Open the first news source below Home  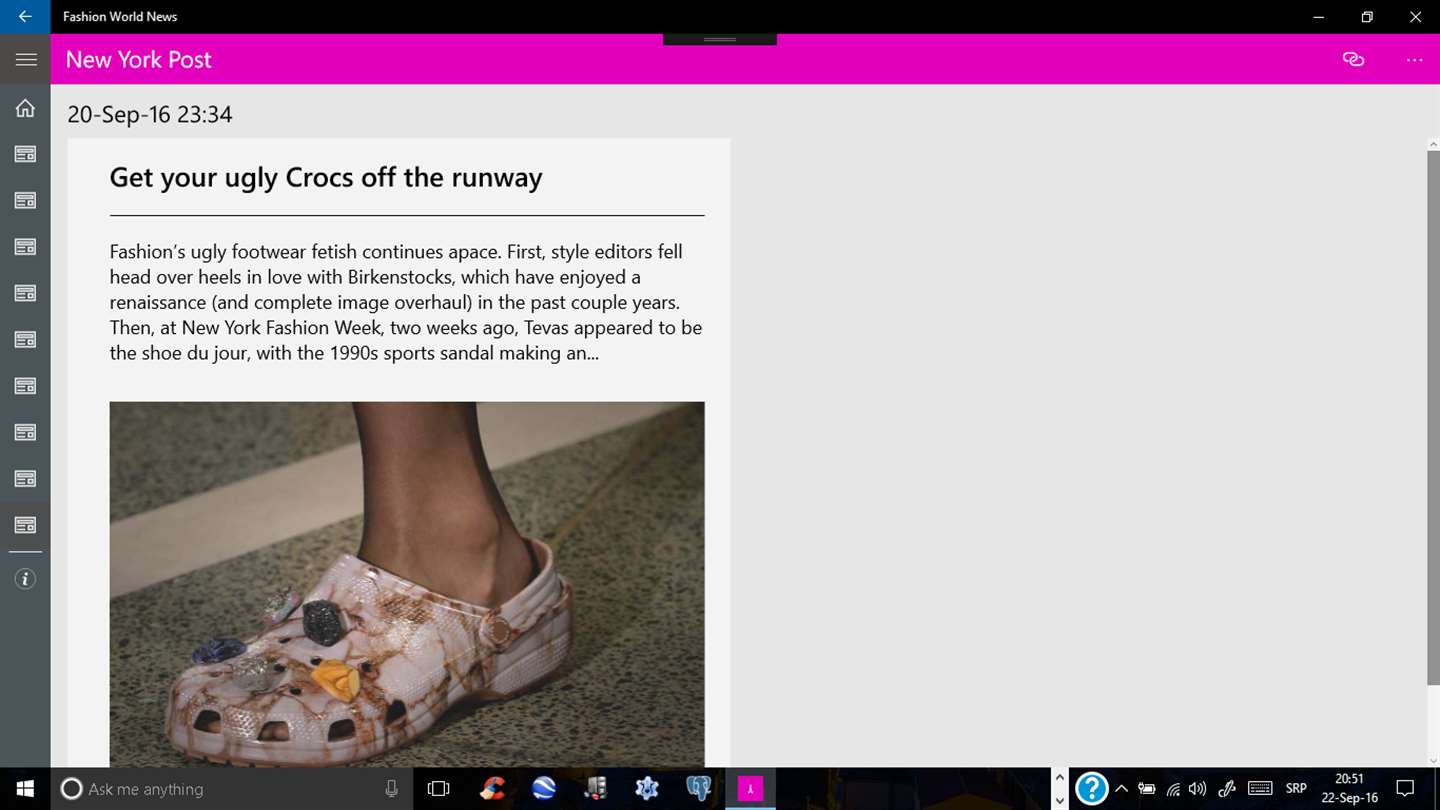pyautogui.click(x=25, y=154)
